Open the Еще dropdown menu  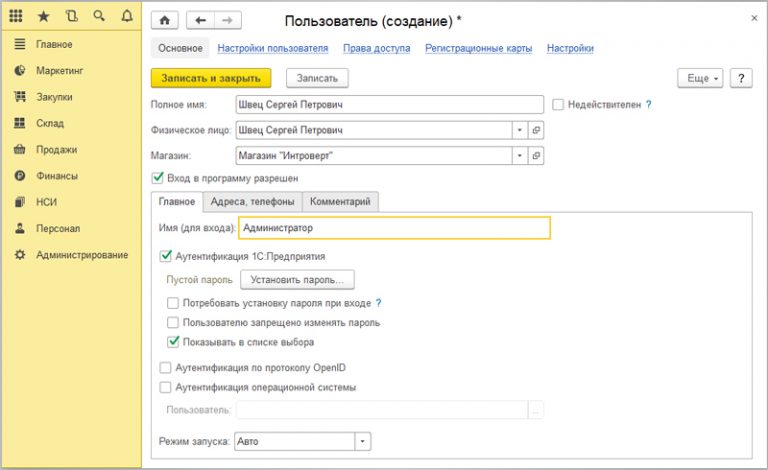(700, 78)
